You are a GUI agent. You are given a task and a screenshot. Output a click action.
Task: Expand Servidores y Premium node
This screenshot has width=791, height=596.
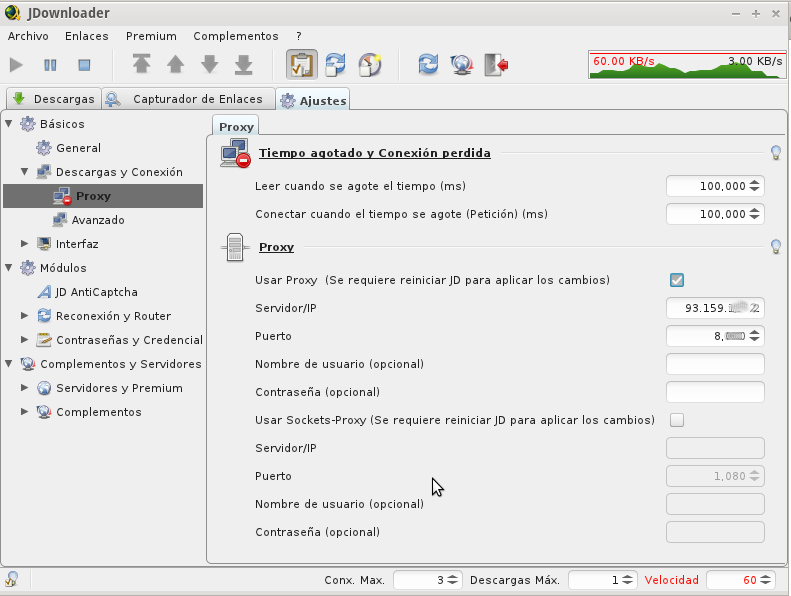(x=24, y=388)
